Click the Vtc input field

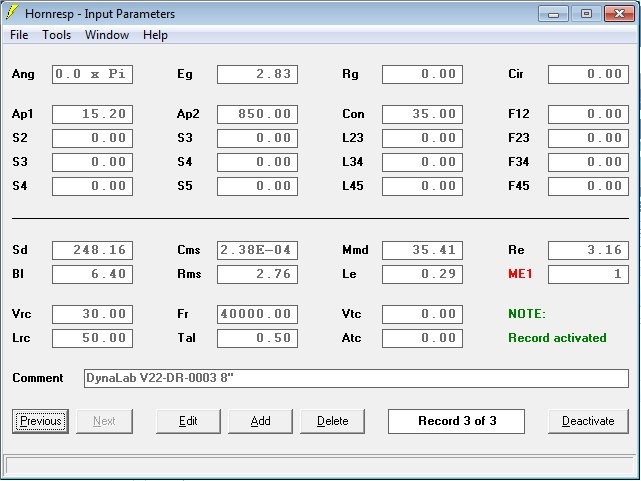click(x=422, y=314)
